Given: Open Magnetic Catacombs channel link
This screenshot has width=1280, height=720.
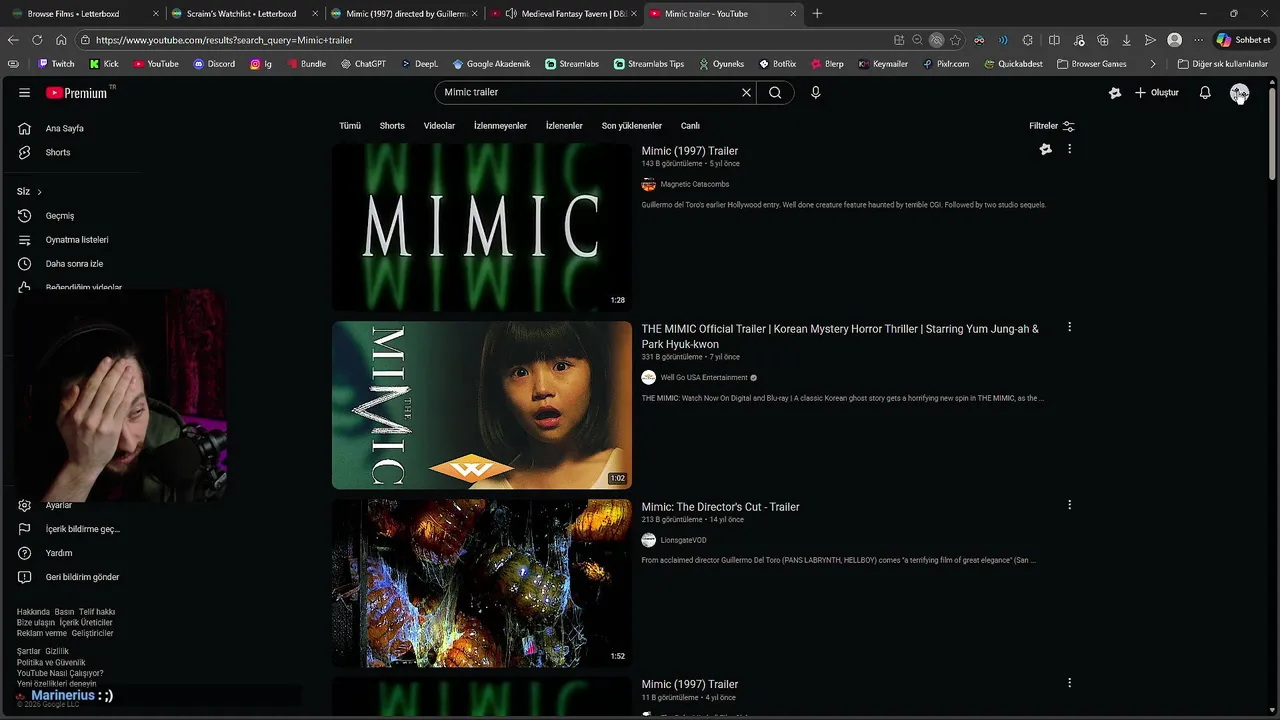Looking at the screenshot, I should tap(694, 184).
